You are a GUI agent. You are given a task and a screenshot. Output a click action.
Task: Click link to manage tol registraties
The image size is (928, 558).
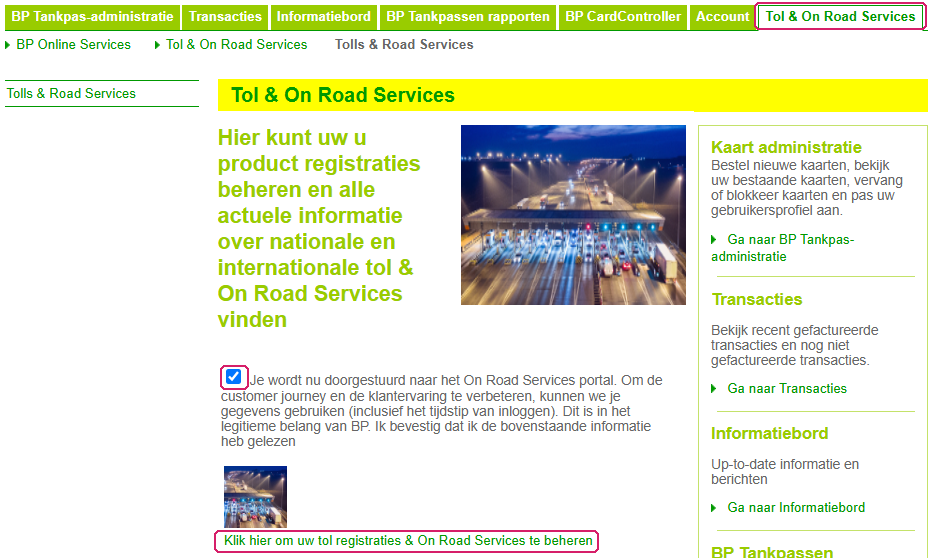pyautogui.click(x=408, y=540)
